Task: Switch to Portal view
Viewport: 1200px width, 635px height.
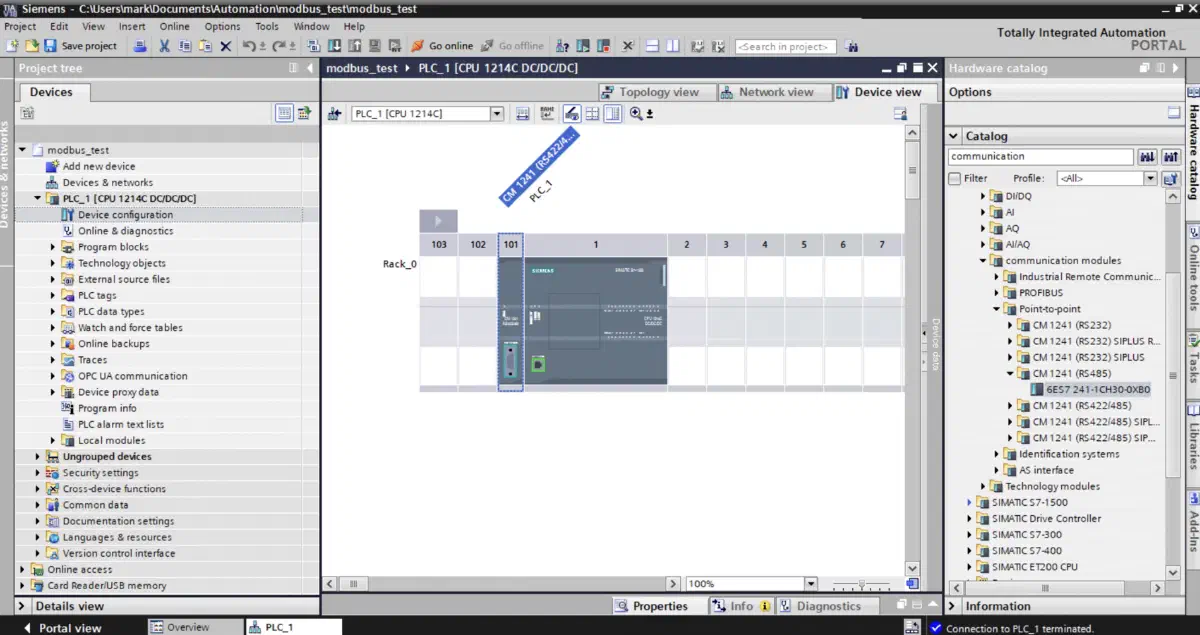Action: click(60, 628)
